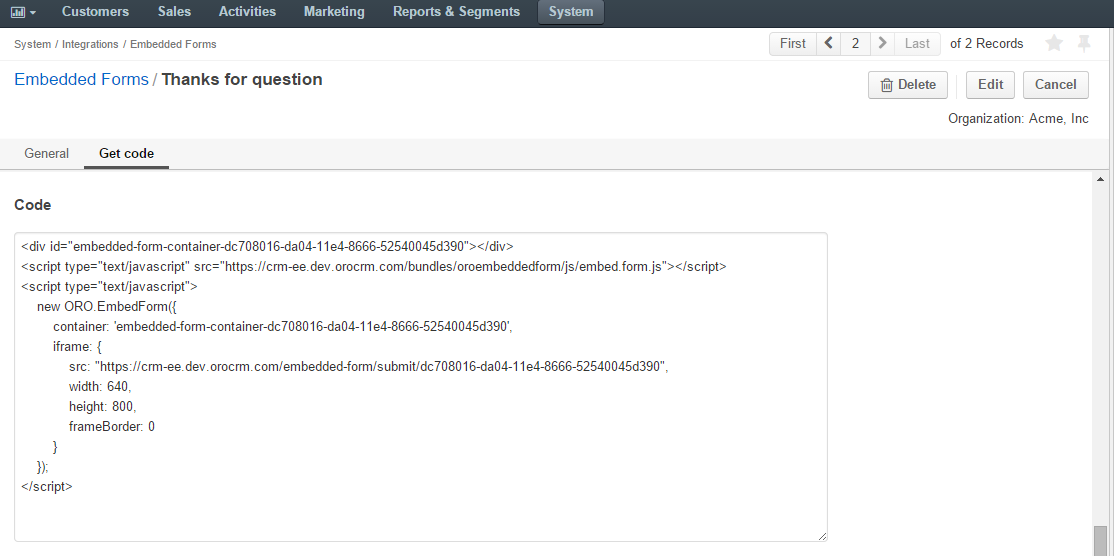The height and width of the screenshot is (556, 1114).
Task: Open the Activities menu
Action: [x=247, y=12]
